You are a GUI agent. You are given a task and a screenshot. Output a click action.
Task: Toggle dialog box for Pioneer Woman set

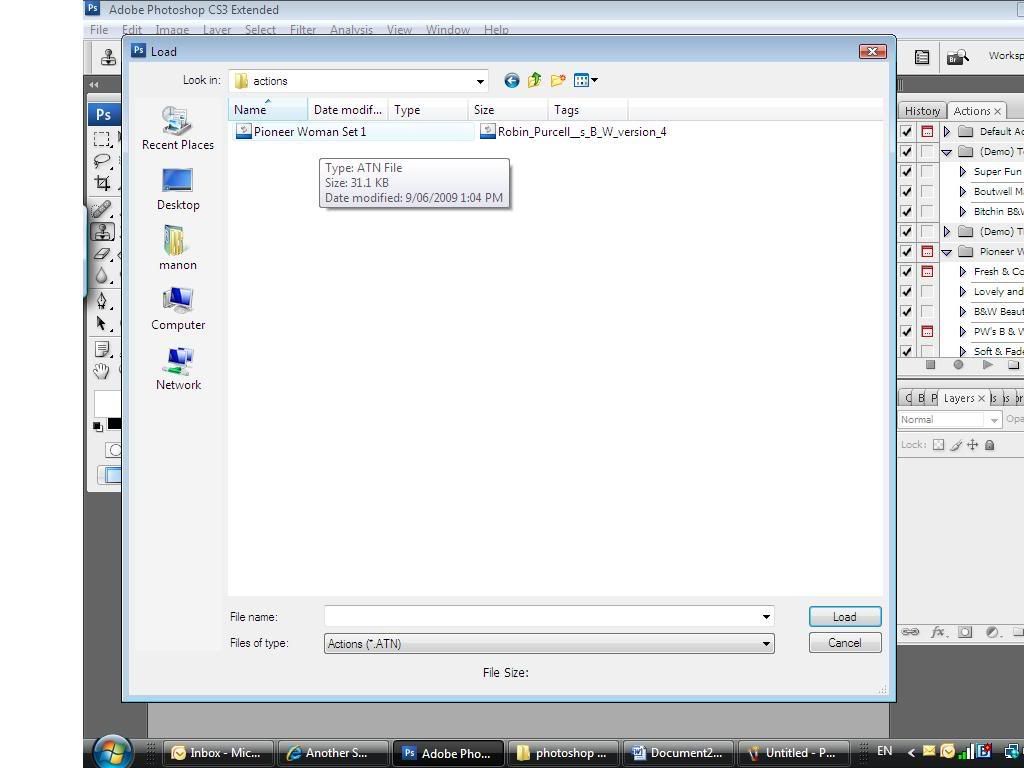tap(927, 252)
